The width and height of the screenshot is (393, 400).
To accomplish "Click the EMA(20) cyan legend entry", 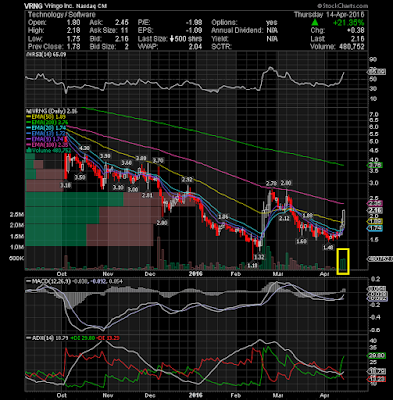I will pos(46,127).
